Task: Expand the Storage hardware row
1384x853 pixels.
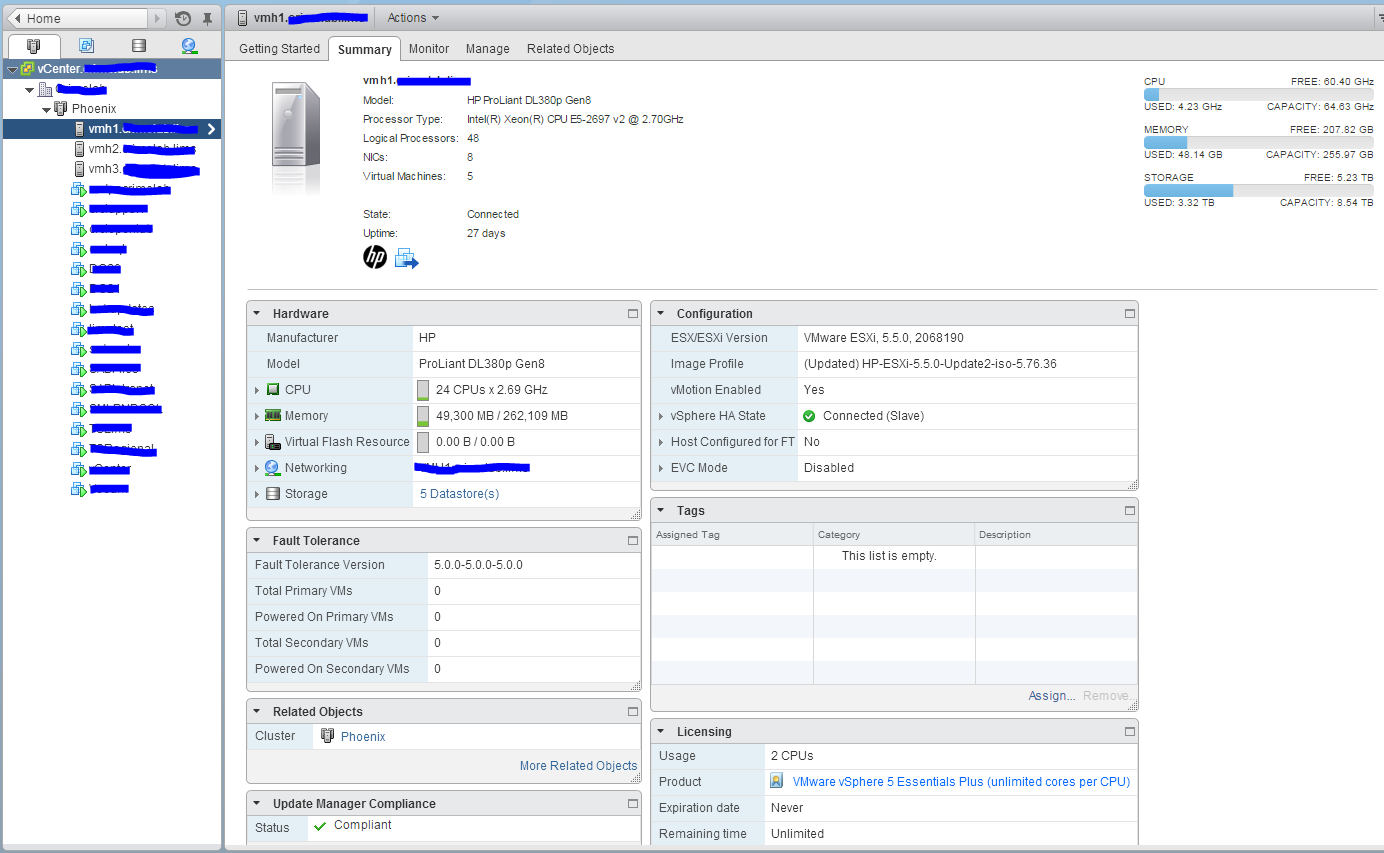Action: (x=258, y=494)
